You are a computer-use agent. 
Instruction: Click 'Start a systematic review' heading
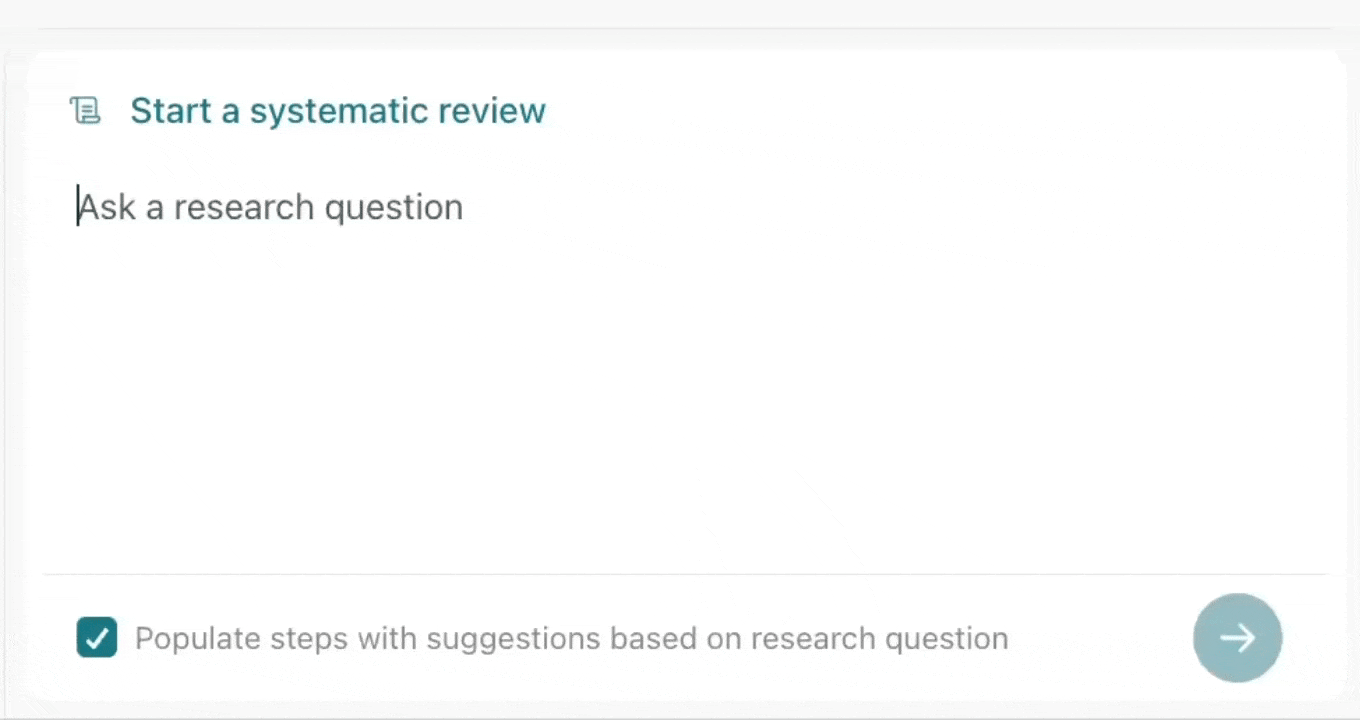click(338, 110)
